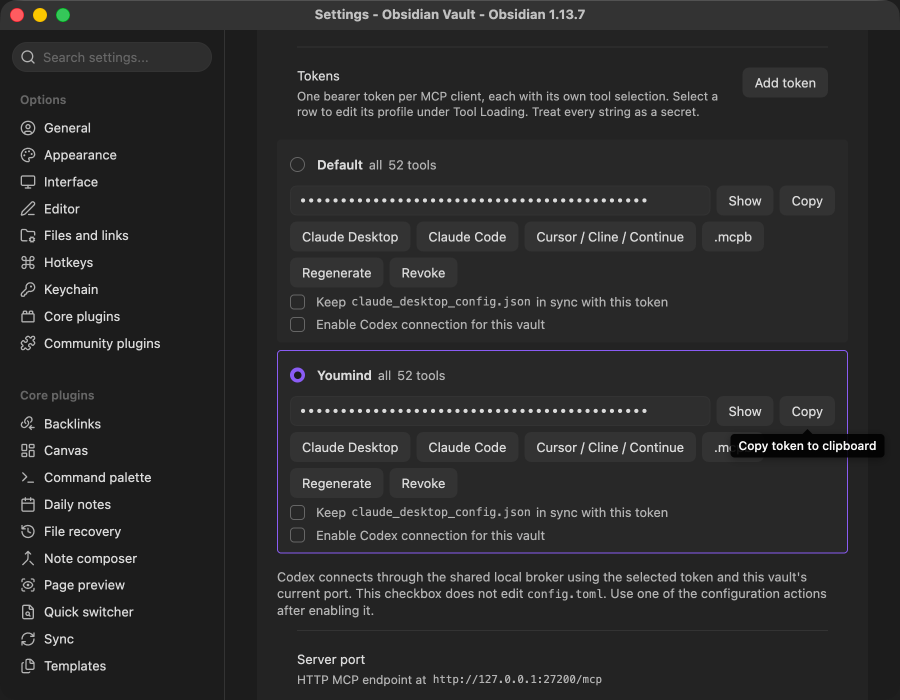This screenshot has width=900, height=700.
Task: Click Claude Code under Default token
Action: click(x=467, y=237)
